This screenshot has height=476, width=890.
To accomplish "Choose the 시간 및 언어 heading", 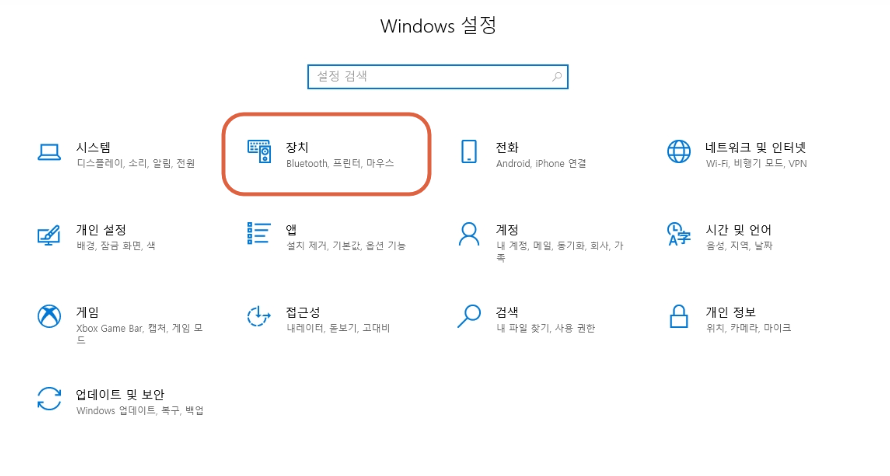I will click(x=738, y=230).
